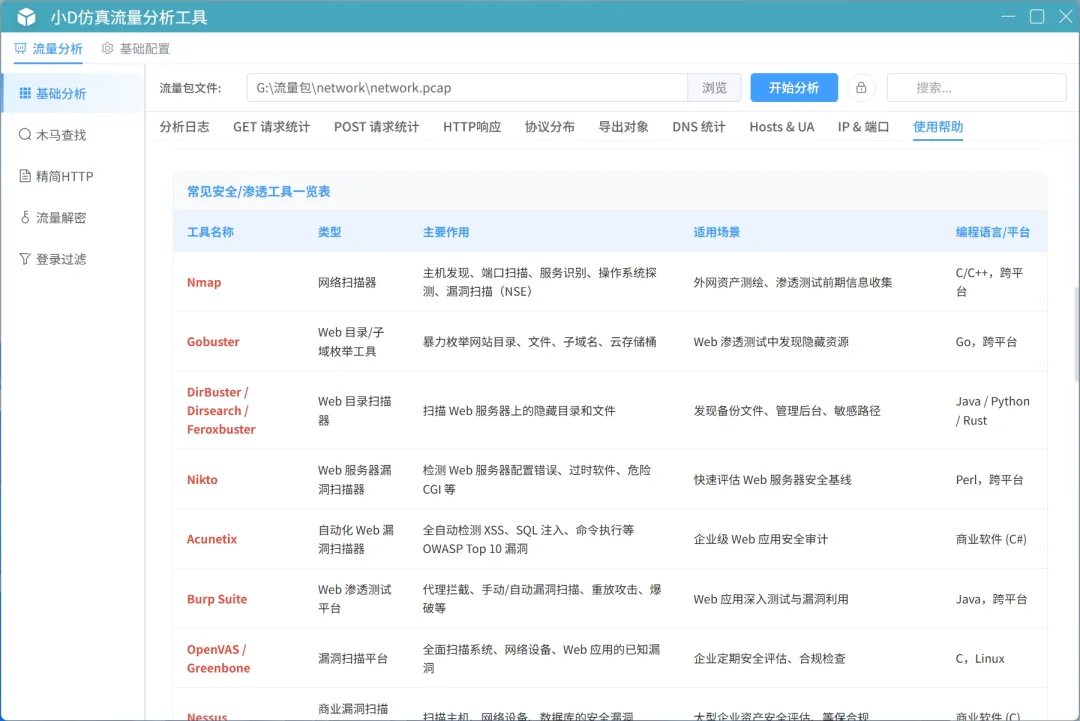The height and width of the screenshot is (721, 1080).
Task: Open the IP & 端口 tab
Action: coord(863,127)
